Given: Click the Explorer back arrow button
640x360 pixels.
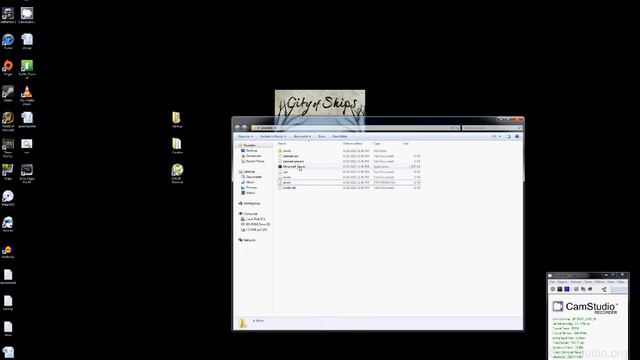Looking at the screenshot, I should click(238, 128).
